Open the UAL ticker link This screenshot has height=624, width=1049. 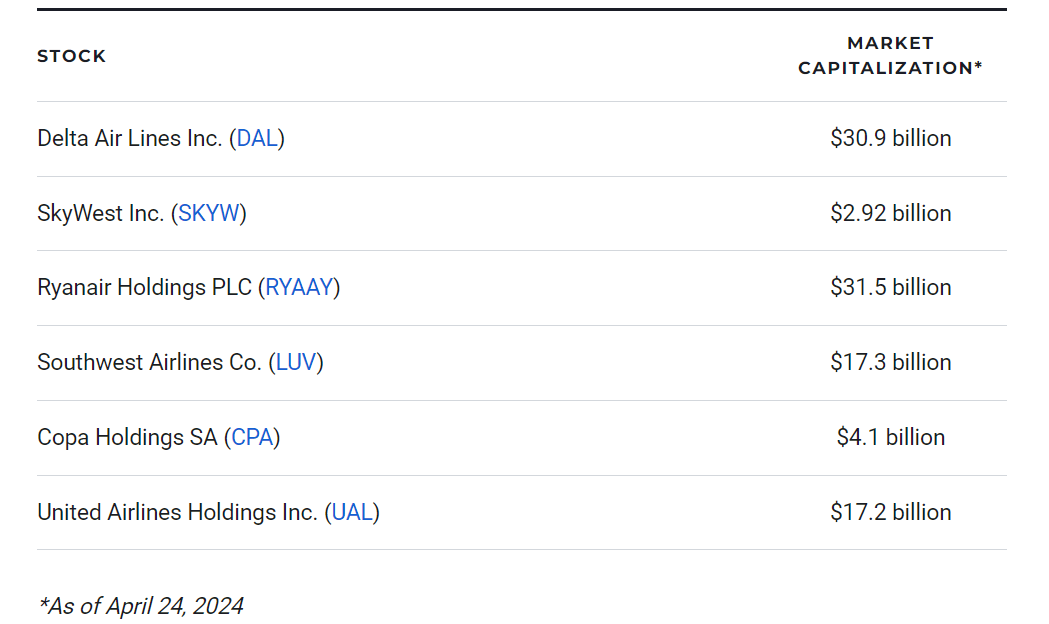(352, 512)
